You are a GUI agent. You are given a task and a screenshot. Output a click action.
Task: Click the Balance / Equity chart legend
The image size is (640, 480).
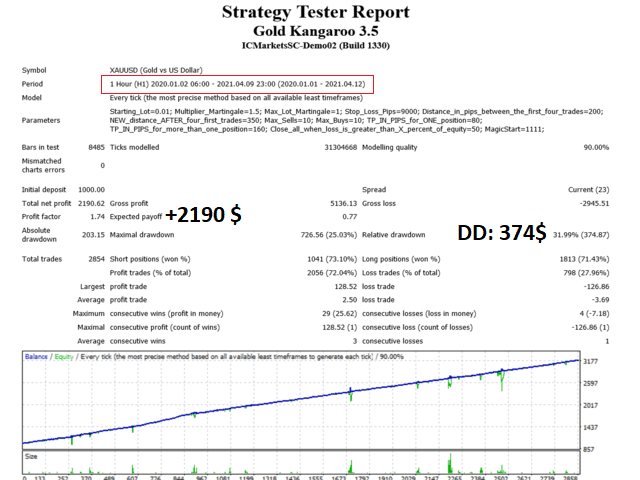coord(85,356)
